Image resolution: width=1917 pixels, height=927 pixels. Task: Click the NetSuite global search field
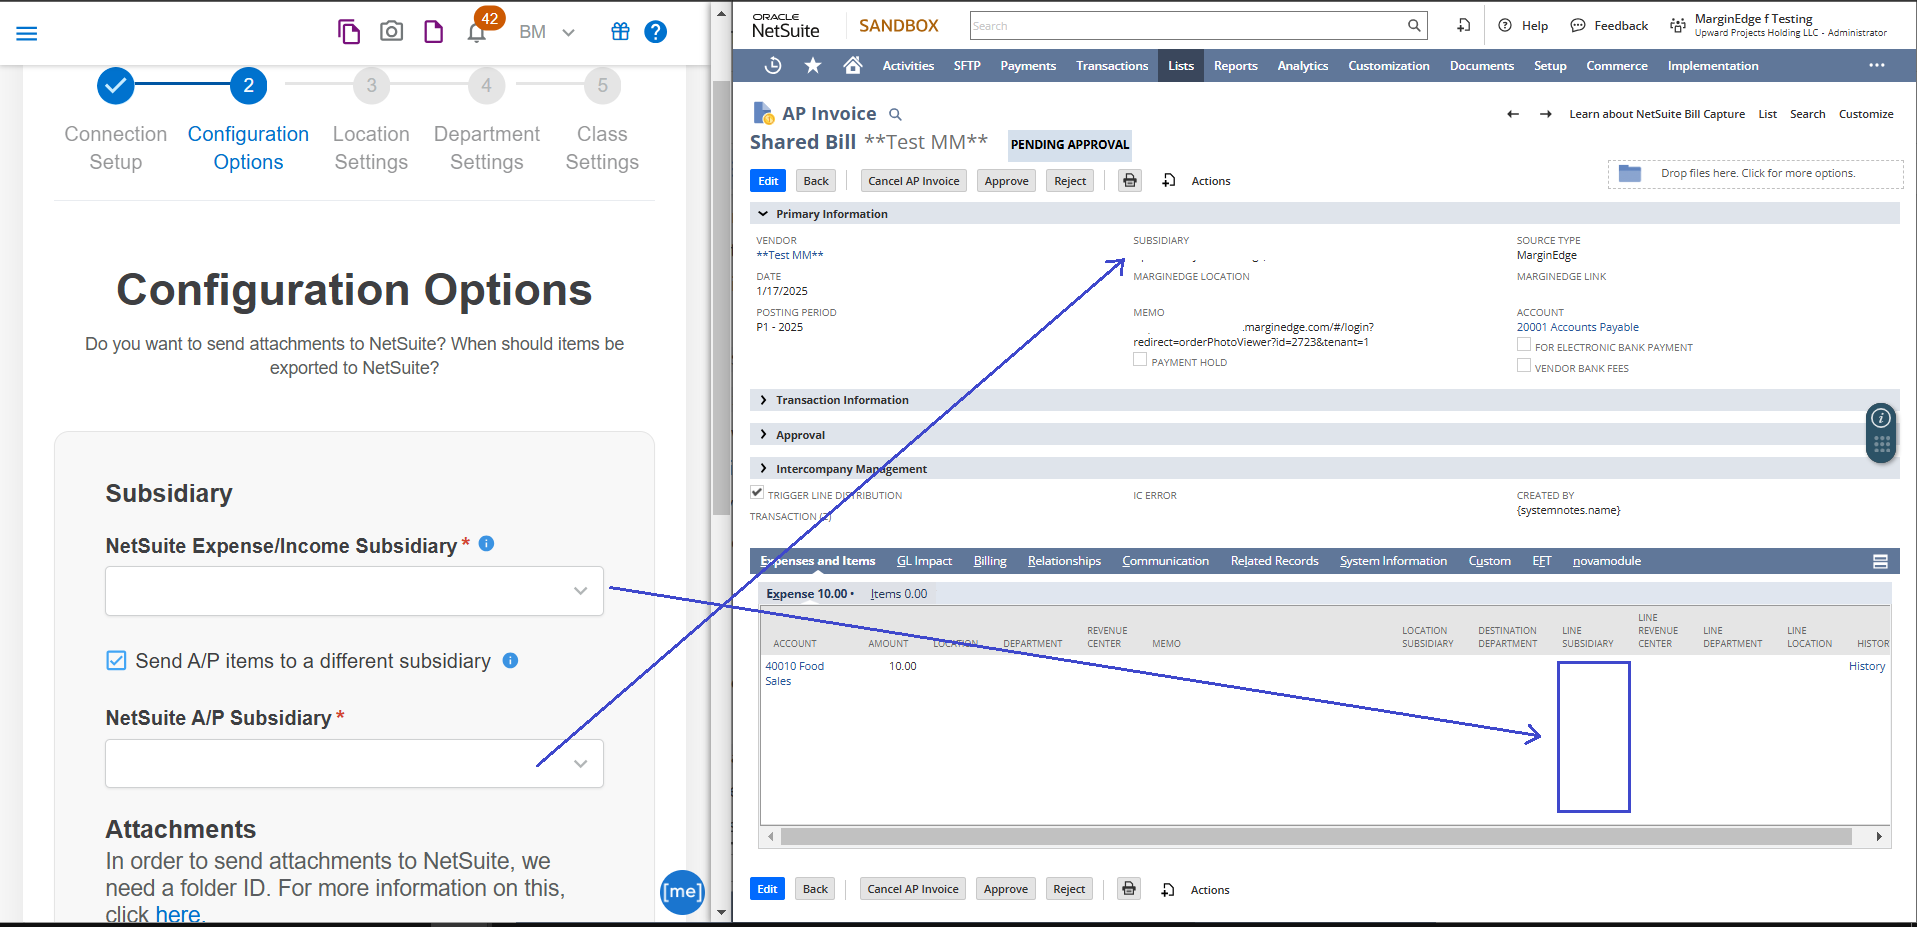1188,26
